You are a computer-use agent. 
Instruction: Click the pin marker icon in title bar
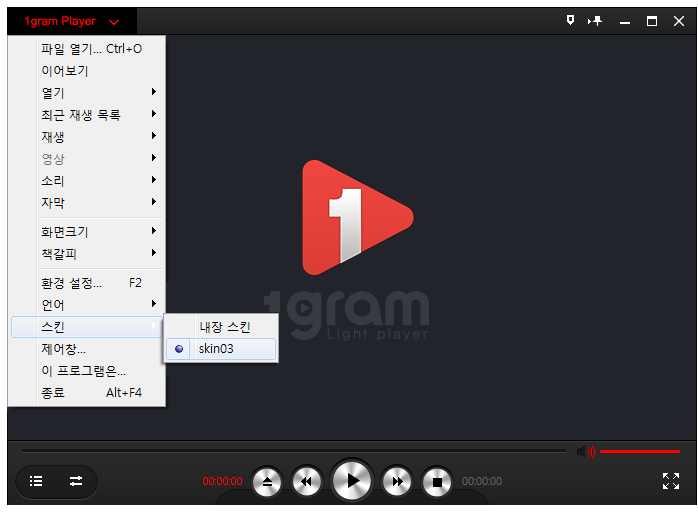(570, 20)
